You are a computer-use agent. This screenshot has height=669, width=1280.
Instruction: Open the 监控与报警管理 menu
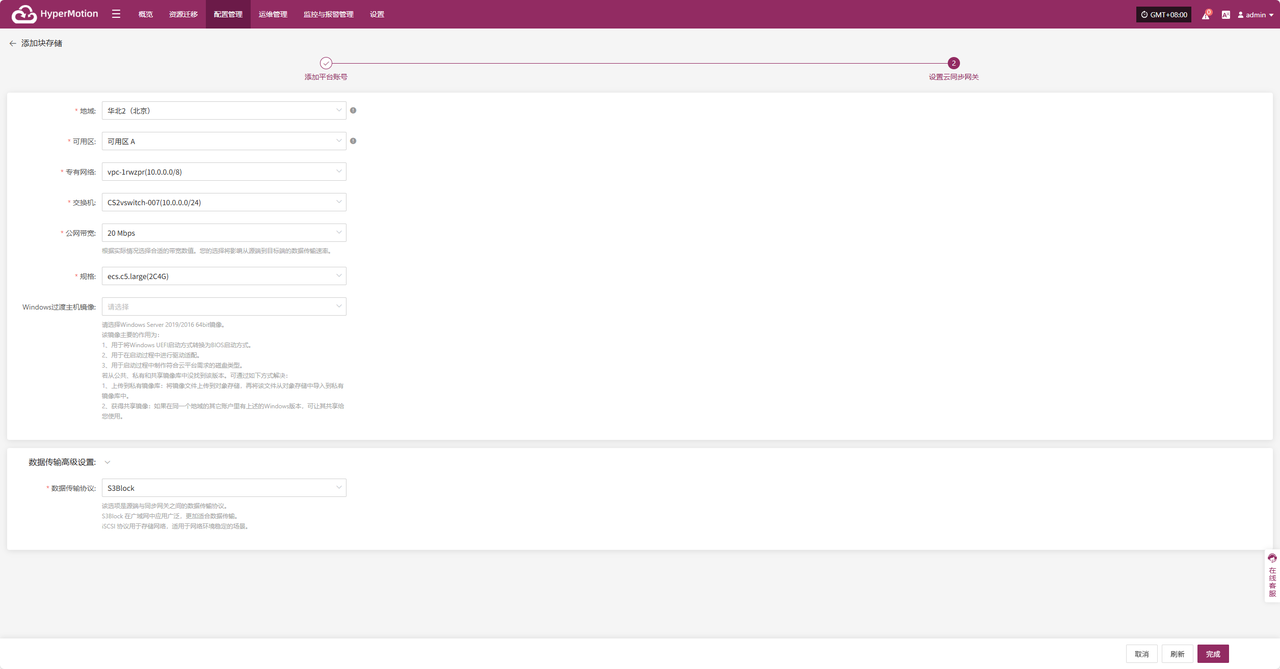pyautogui.click(x=328, y=15)
